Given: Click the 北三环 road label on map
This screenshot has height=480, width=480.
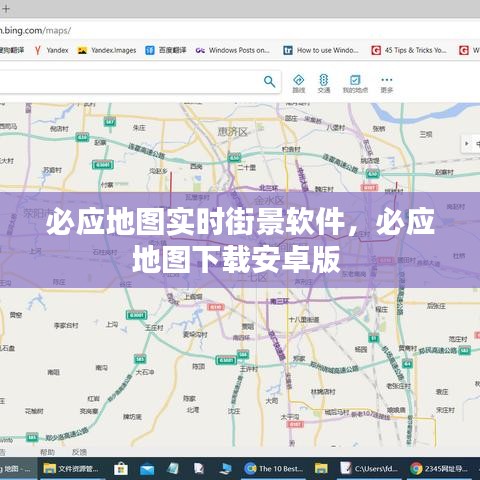Looking at the screenshot, I should click(269, 188).
